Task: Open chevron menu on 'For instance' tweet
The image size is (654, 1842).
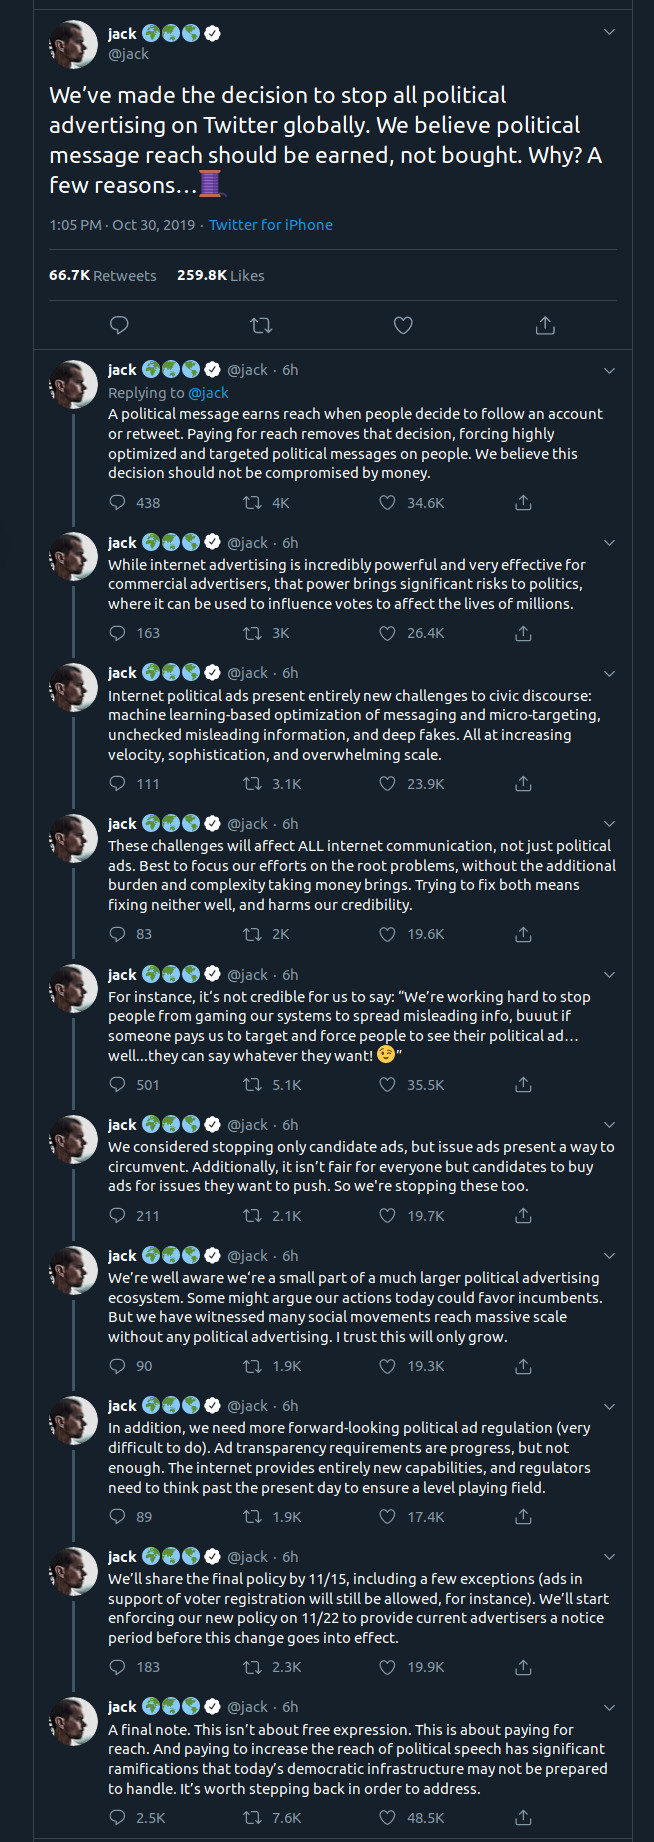Action: tap(609, 975)
